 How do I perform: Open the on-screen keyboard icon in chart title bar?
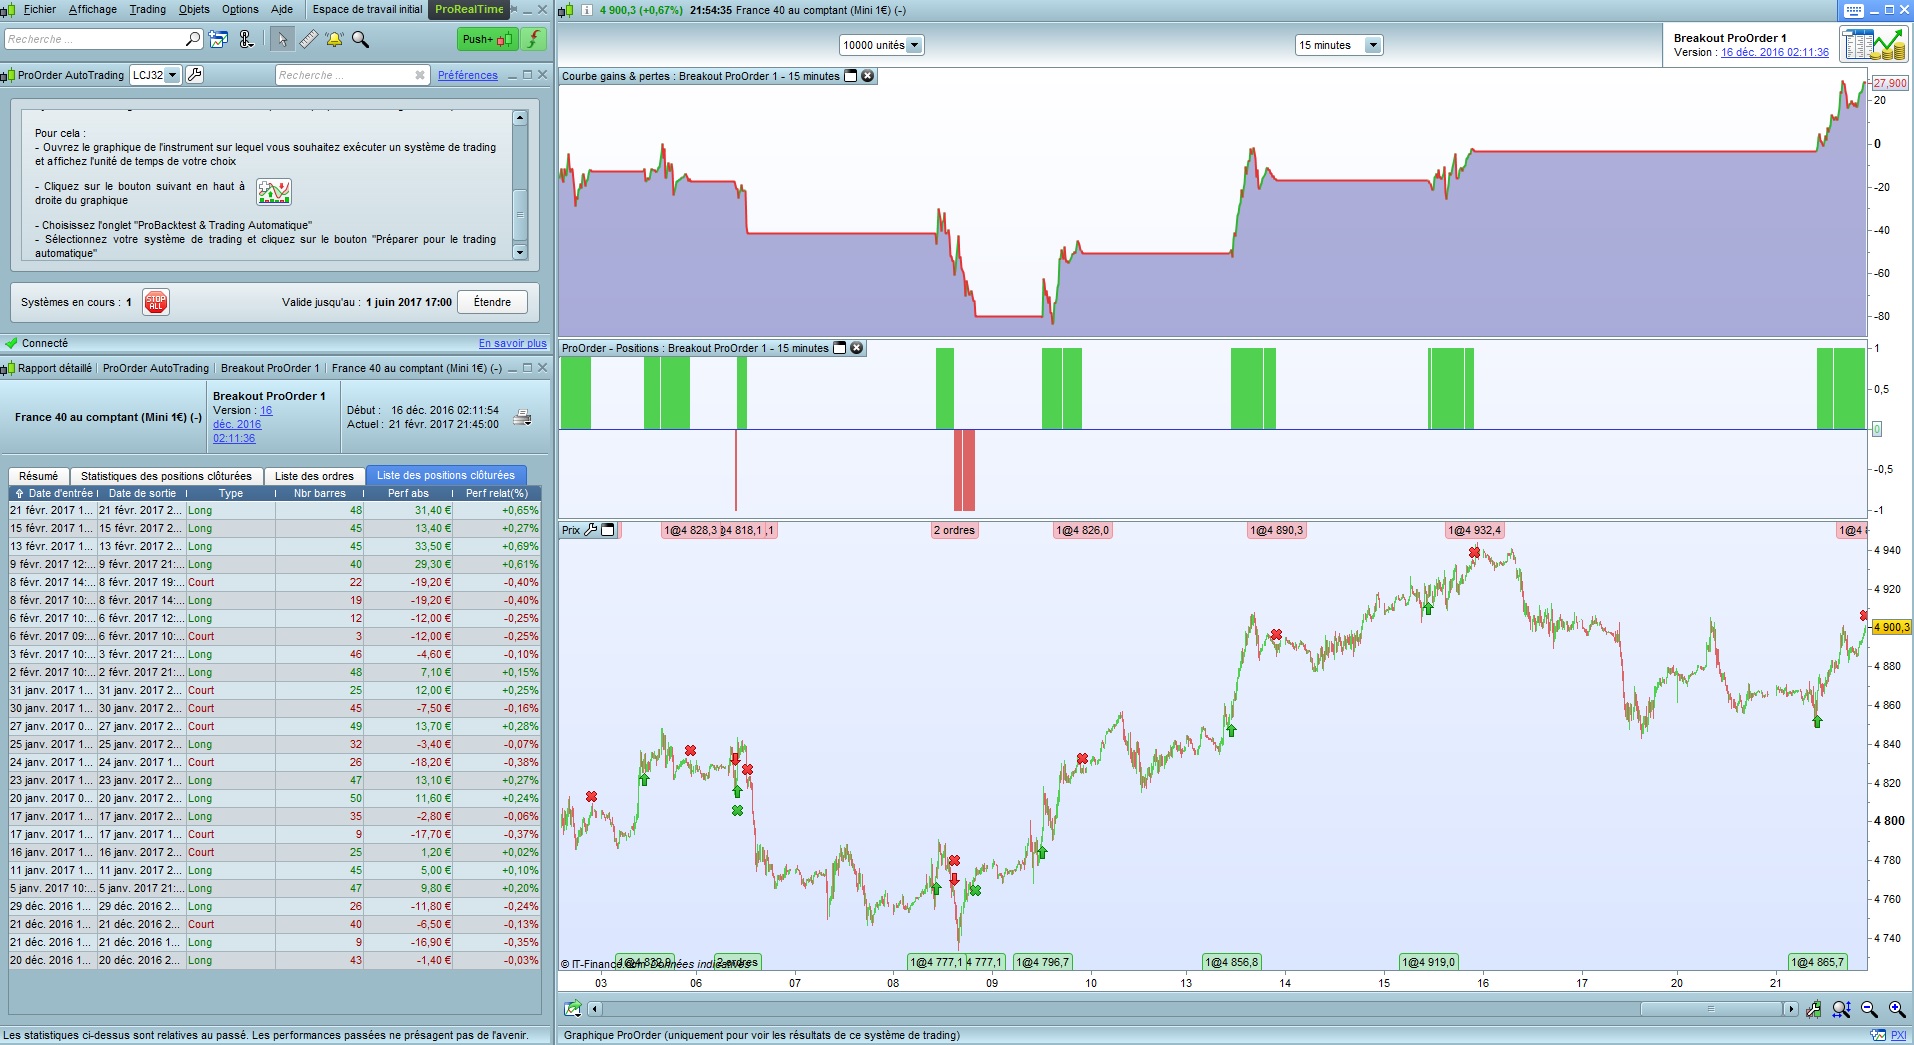pyautogui.click(x=1853, y=10)
